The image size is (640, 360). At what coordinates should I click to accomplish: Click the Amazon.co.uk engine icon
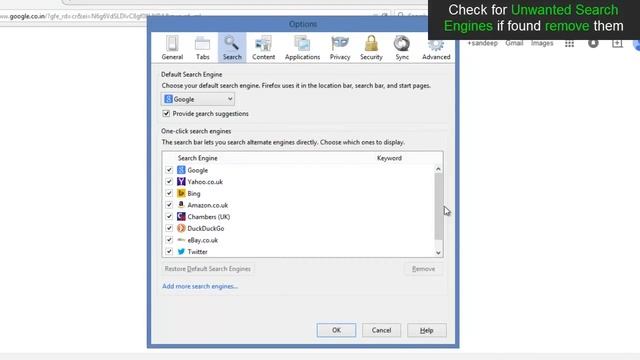[181, 205]
